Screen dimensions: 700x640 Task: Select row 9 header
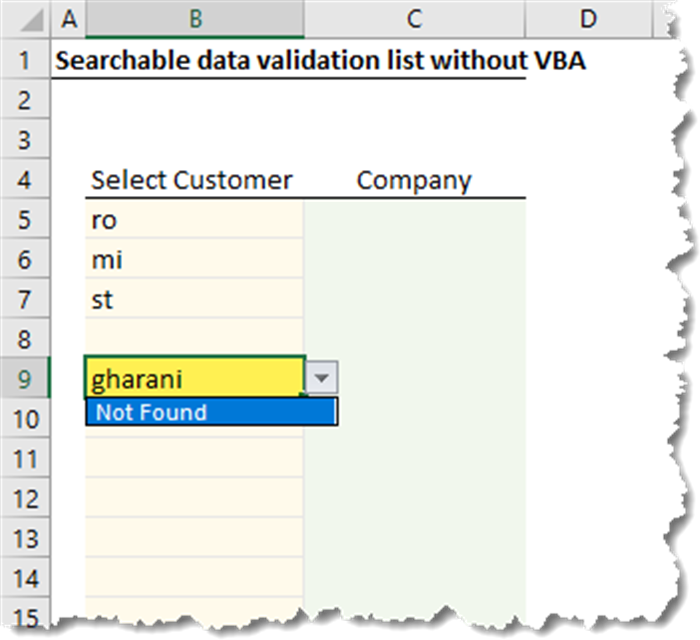click(25, 379)
